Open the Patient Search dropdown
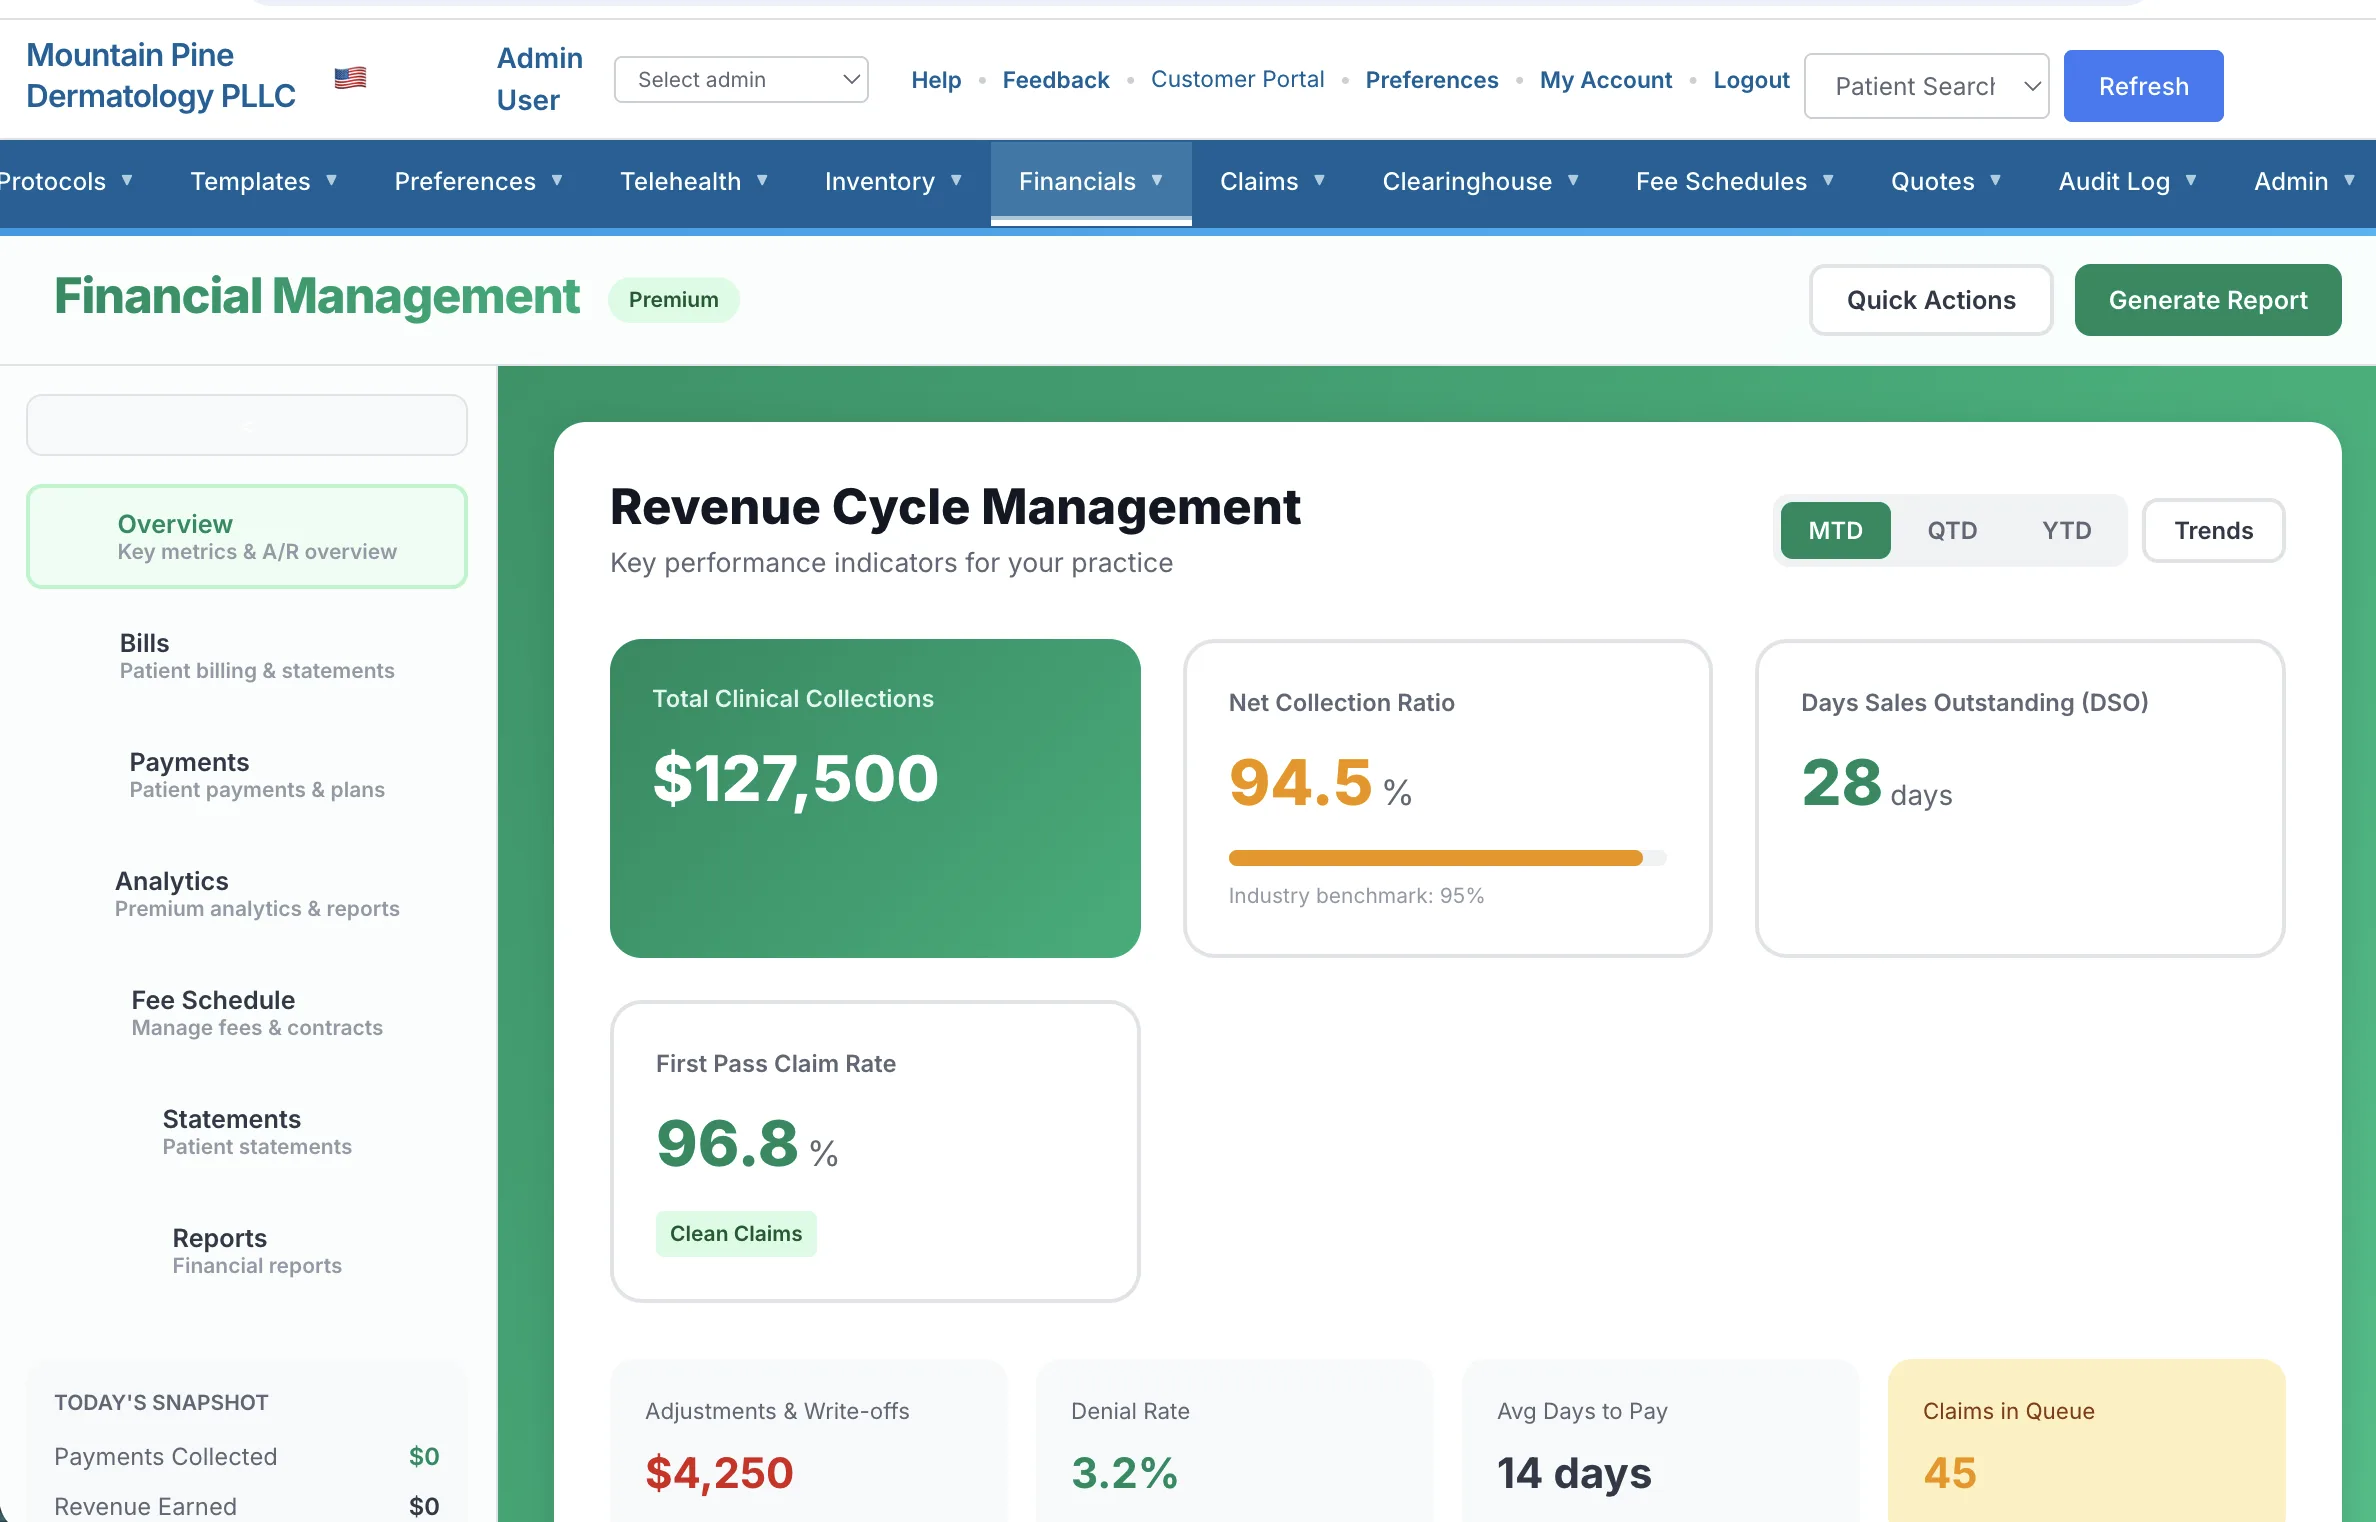This screenshot has width=2376, height=1522. pyautogui.click(x=1926, y=86)
